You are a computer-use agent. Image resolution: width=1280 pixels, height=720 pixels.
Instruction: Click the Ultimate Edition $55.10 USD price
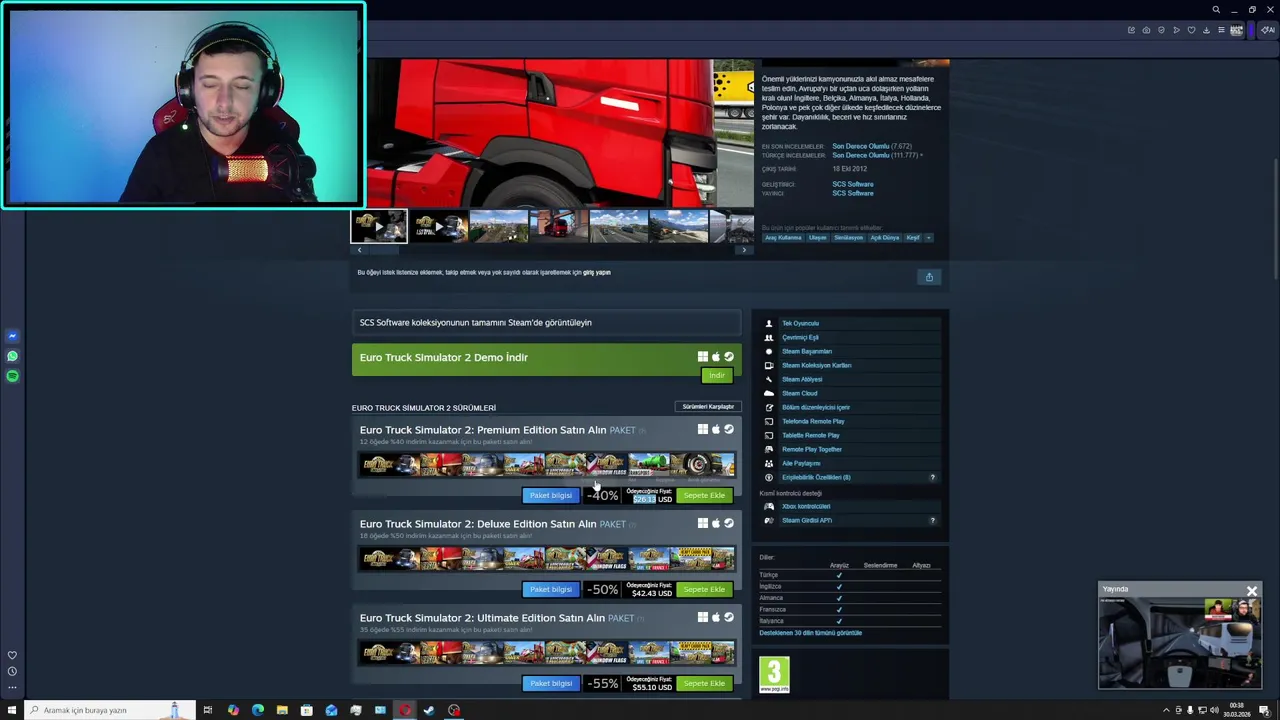651,688
